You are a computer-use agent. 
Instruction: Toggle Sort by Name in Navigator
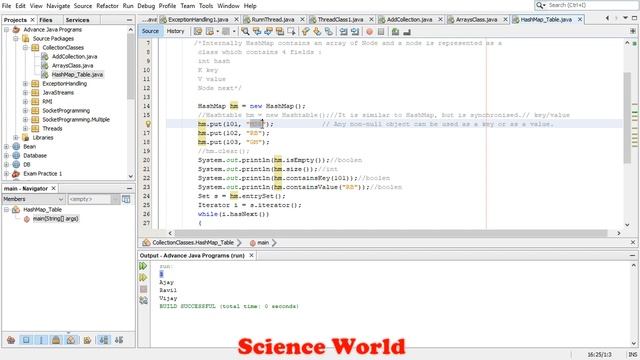click(x=104, y=340)
